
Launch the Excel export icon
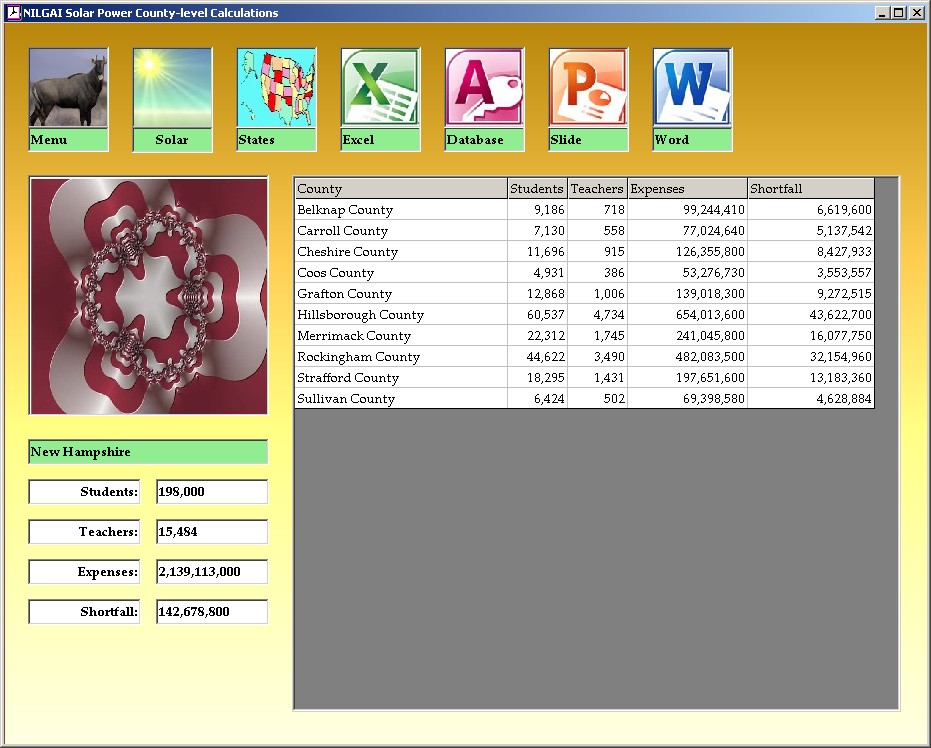380,88
